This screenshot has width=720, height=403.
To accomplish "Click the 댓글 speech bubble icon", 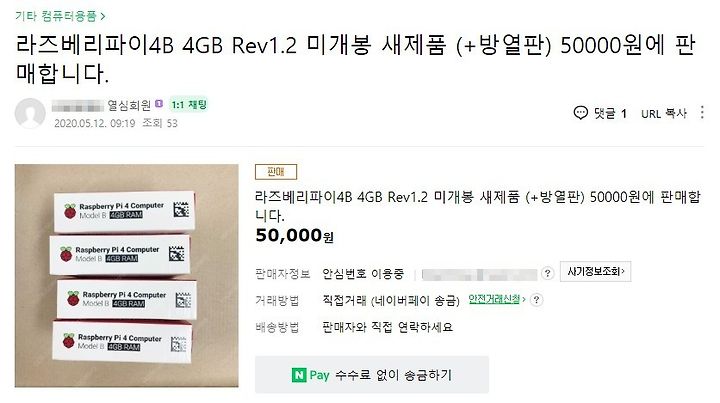I will pyautogui.click(x=580, y=113).
